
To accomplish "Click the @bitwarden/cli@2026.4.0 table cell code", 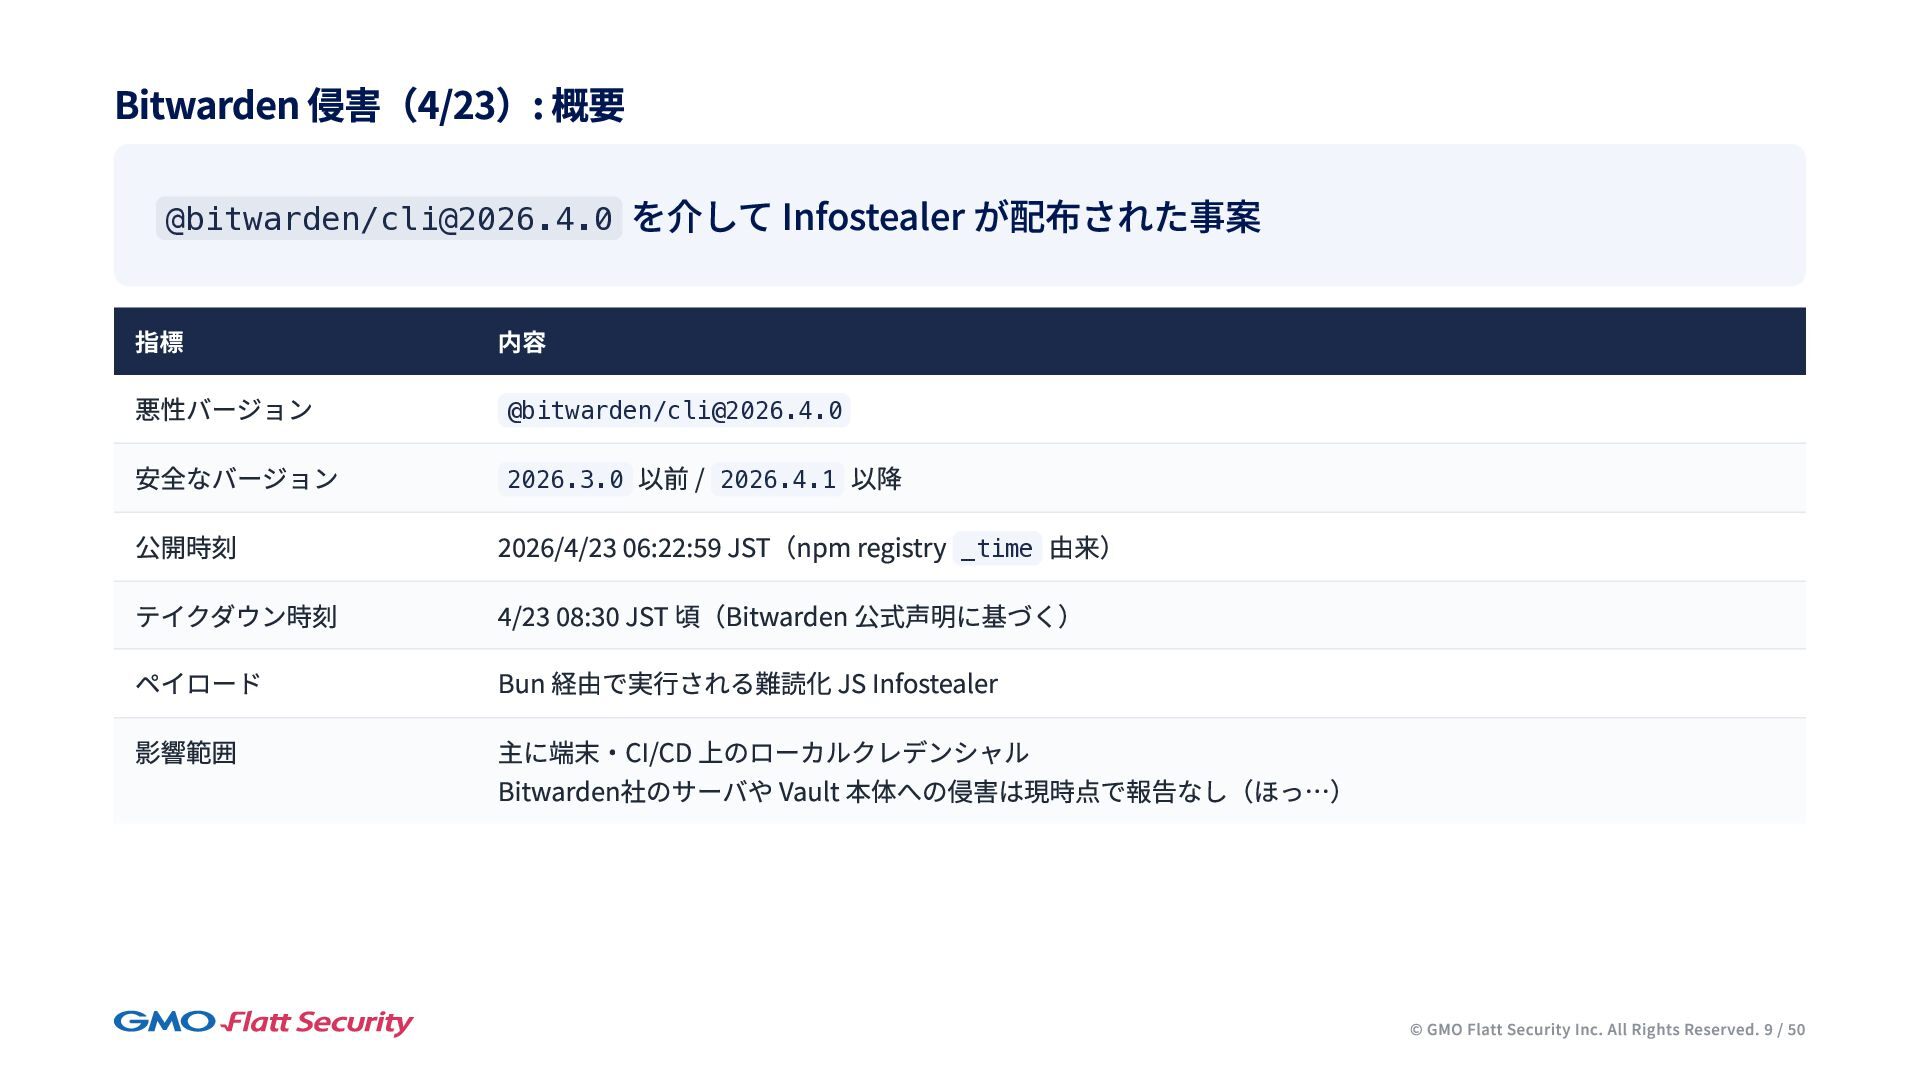I will point(674,410).
